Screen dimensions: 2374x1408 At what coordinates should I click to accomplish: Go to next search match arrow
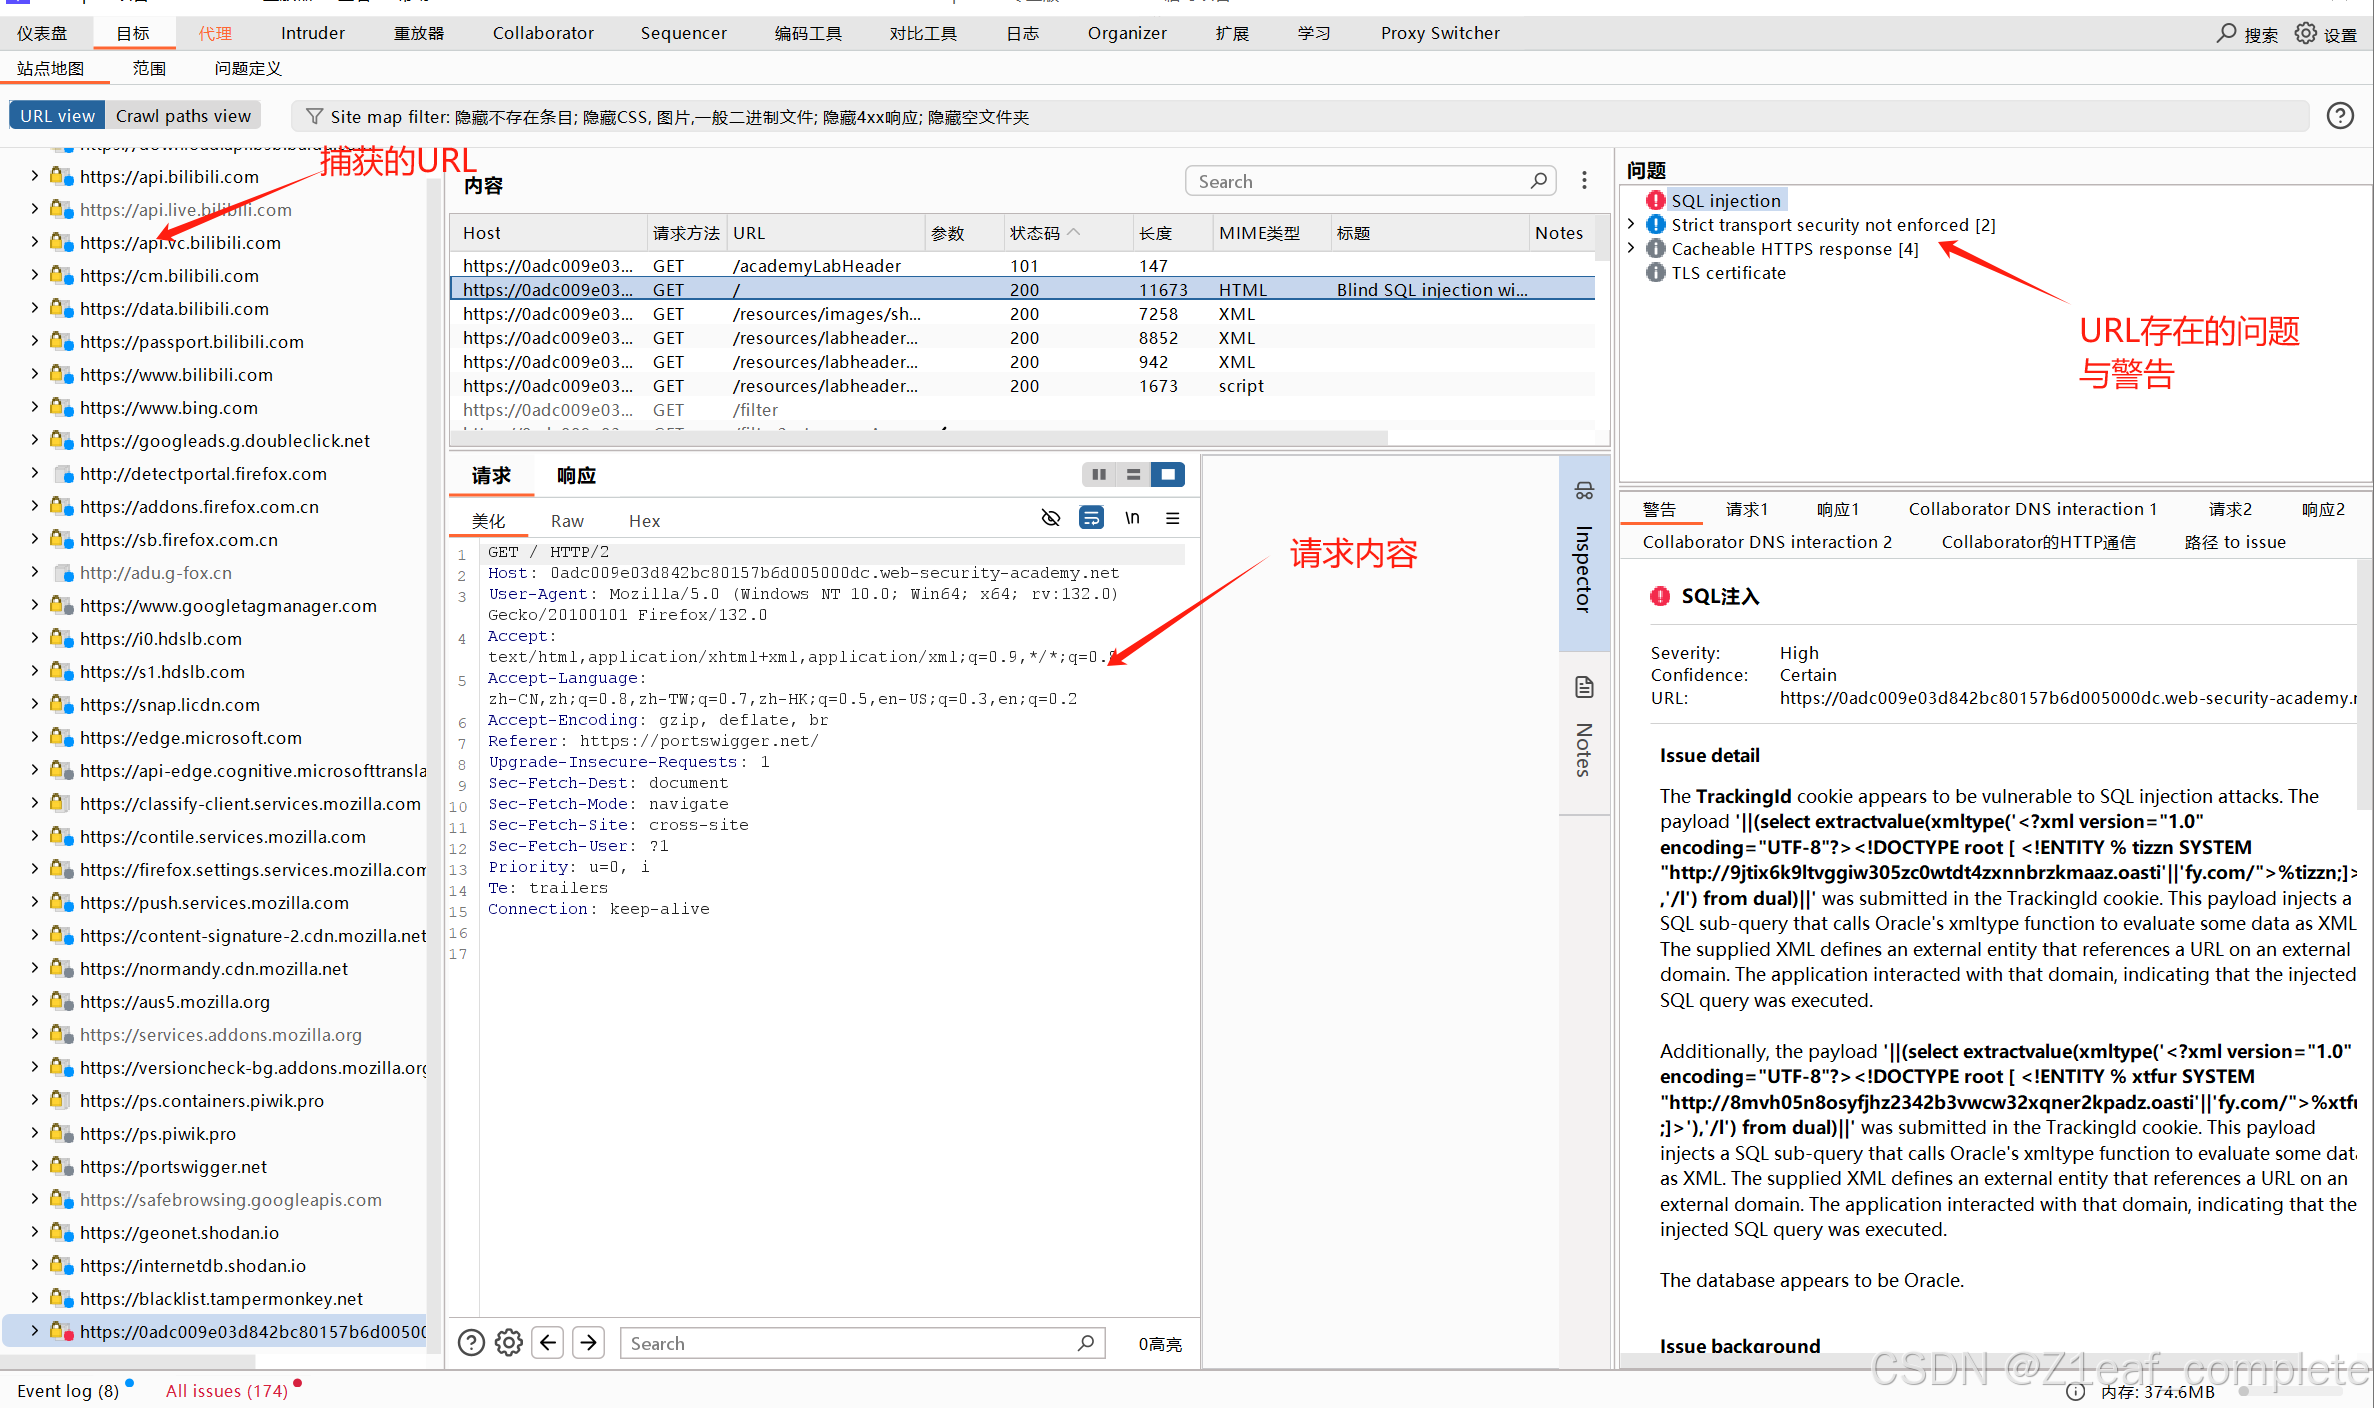(589, 1343)
